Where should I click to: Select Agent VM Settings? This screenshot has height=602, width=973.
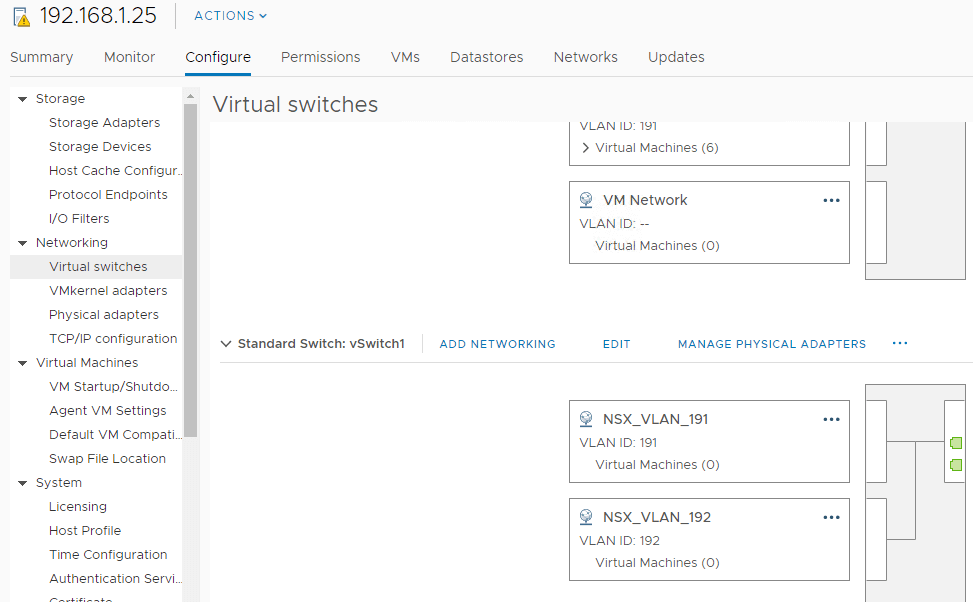(107, 411)
